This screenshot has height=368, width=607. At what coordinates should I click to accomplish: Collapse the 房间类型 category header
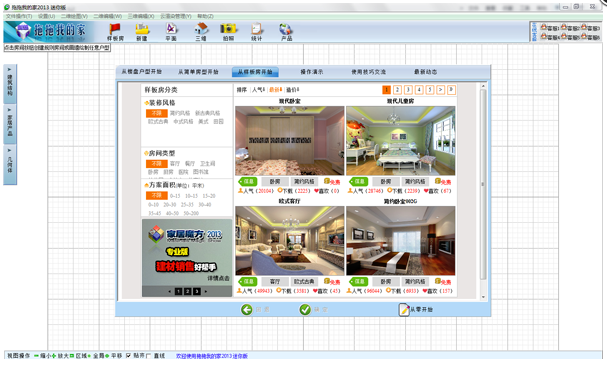pyautogui.click(x=160, y=153)
